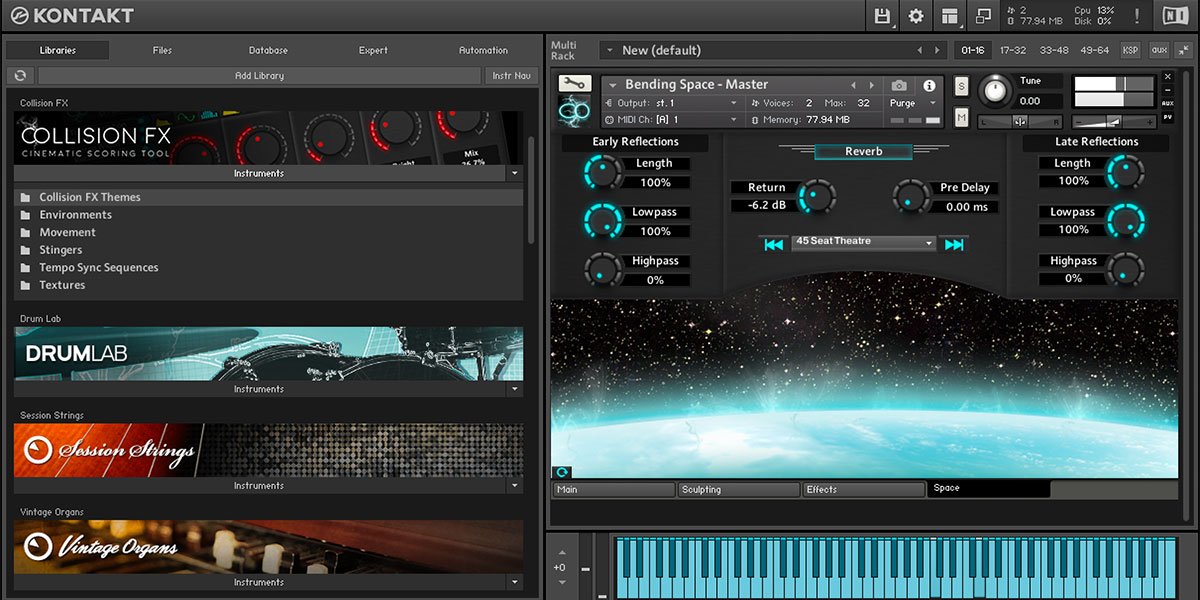Go to previous reverb preset arrow

[x=773, y=244]
